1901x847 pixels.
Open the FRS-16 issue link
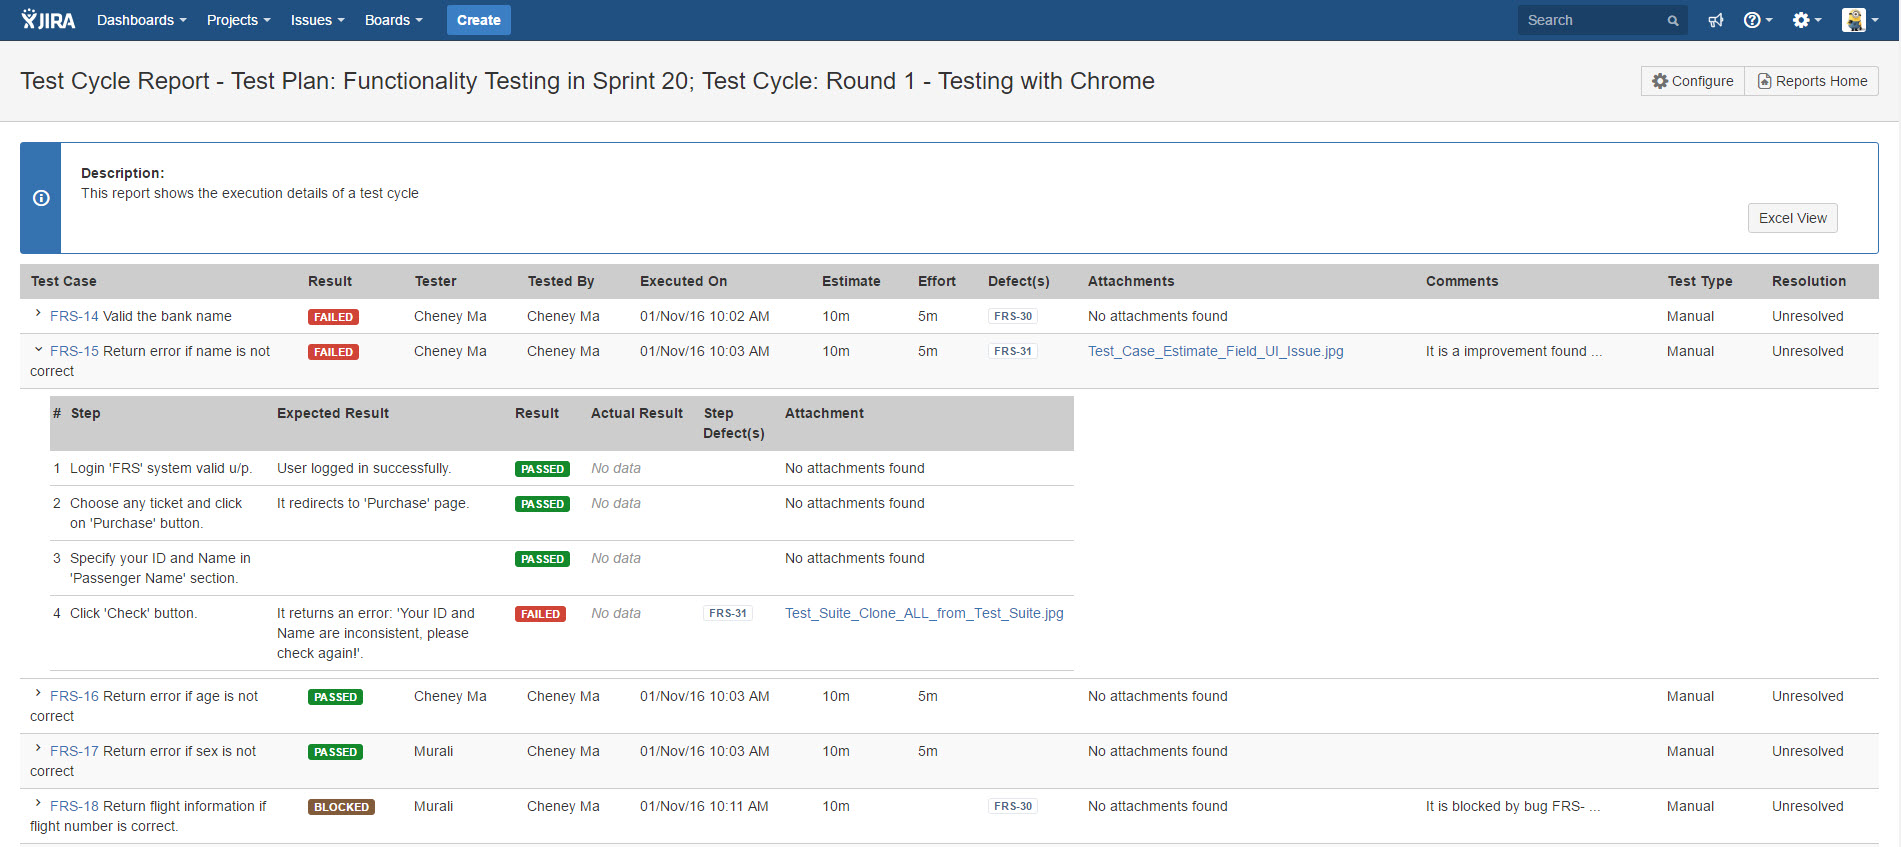click(74, 696)
